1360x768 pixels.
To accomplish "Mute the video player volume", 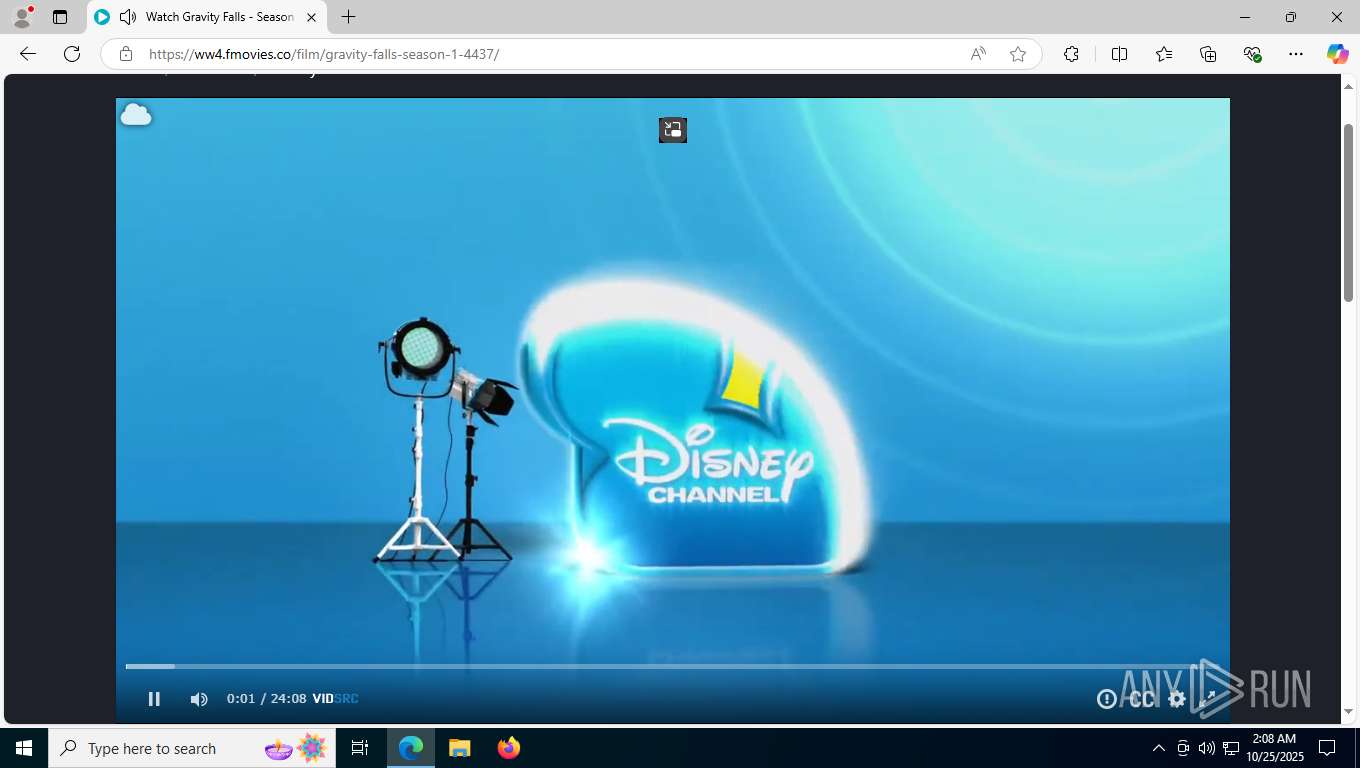I will (199, 699).
